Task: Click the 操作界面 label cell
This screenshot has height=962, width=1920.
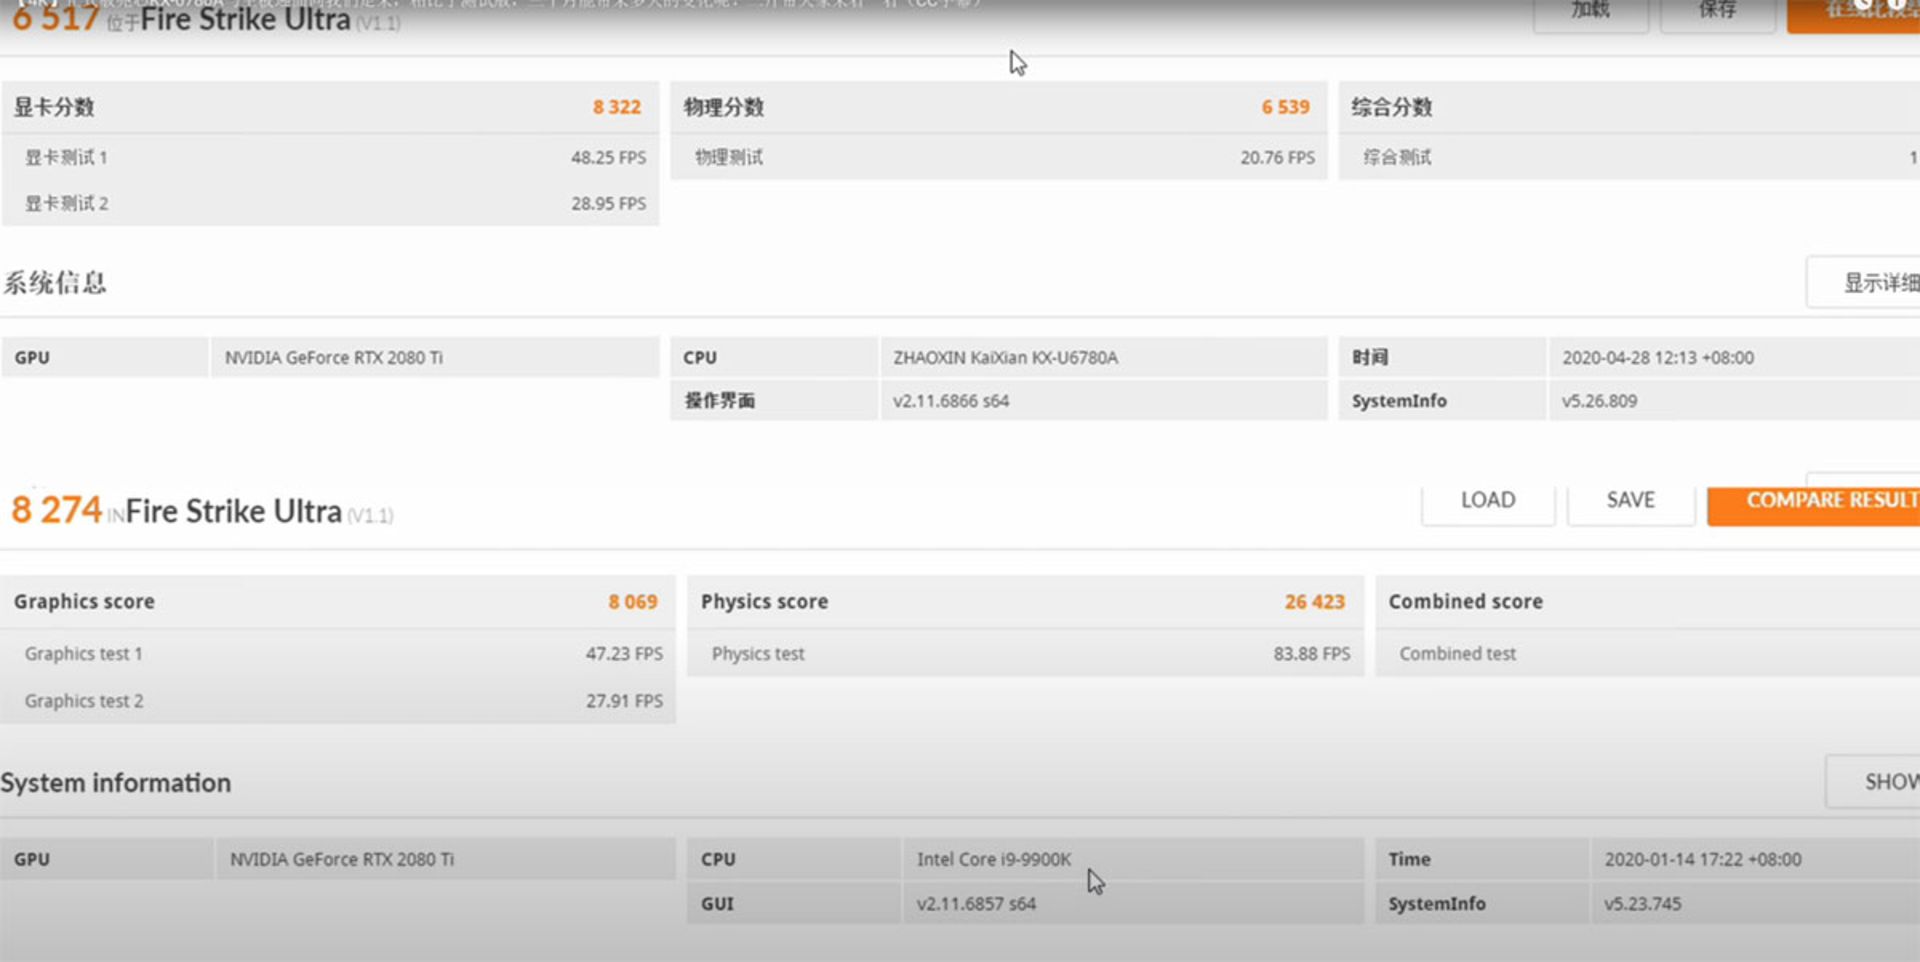Action: coord(774,401)
